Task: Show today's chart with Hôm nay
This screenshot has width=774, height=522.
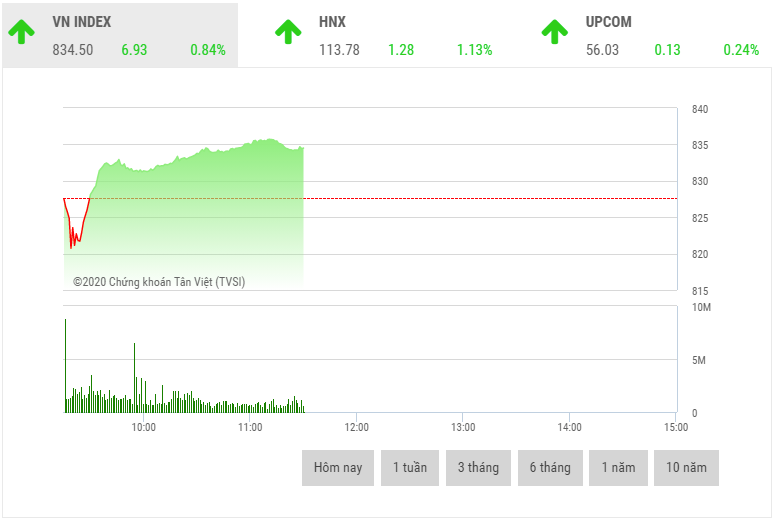Action: tap(338, 468)
